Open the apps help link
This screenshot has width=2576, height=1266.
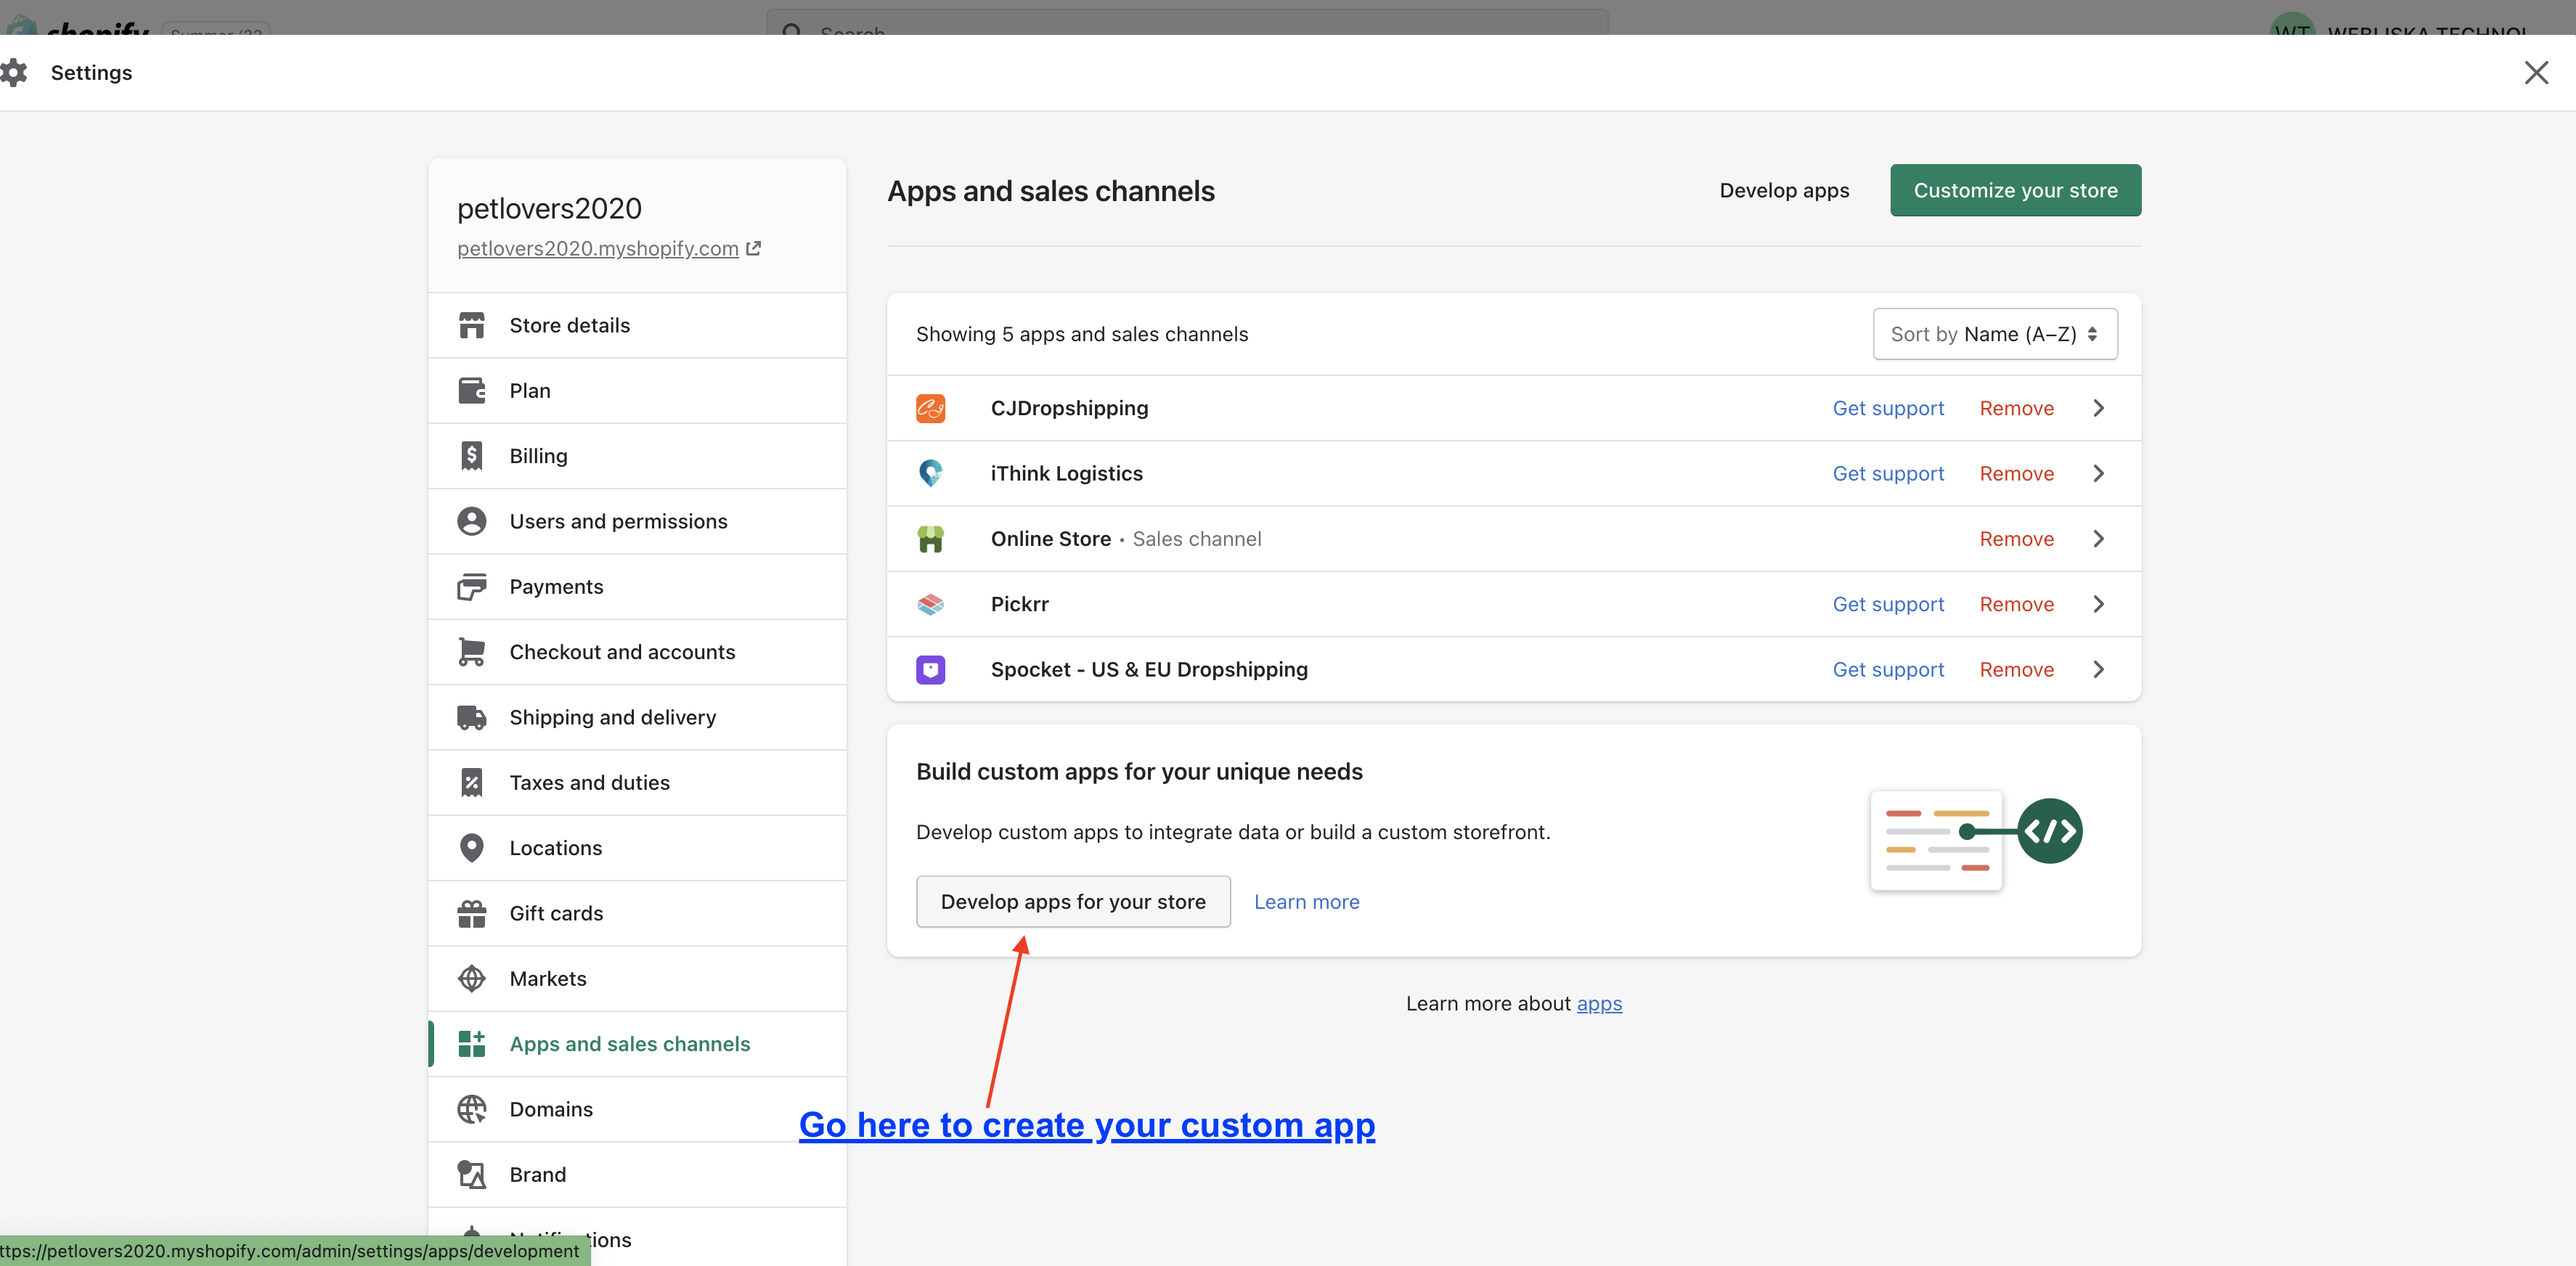click(x=1599, y=1003)
